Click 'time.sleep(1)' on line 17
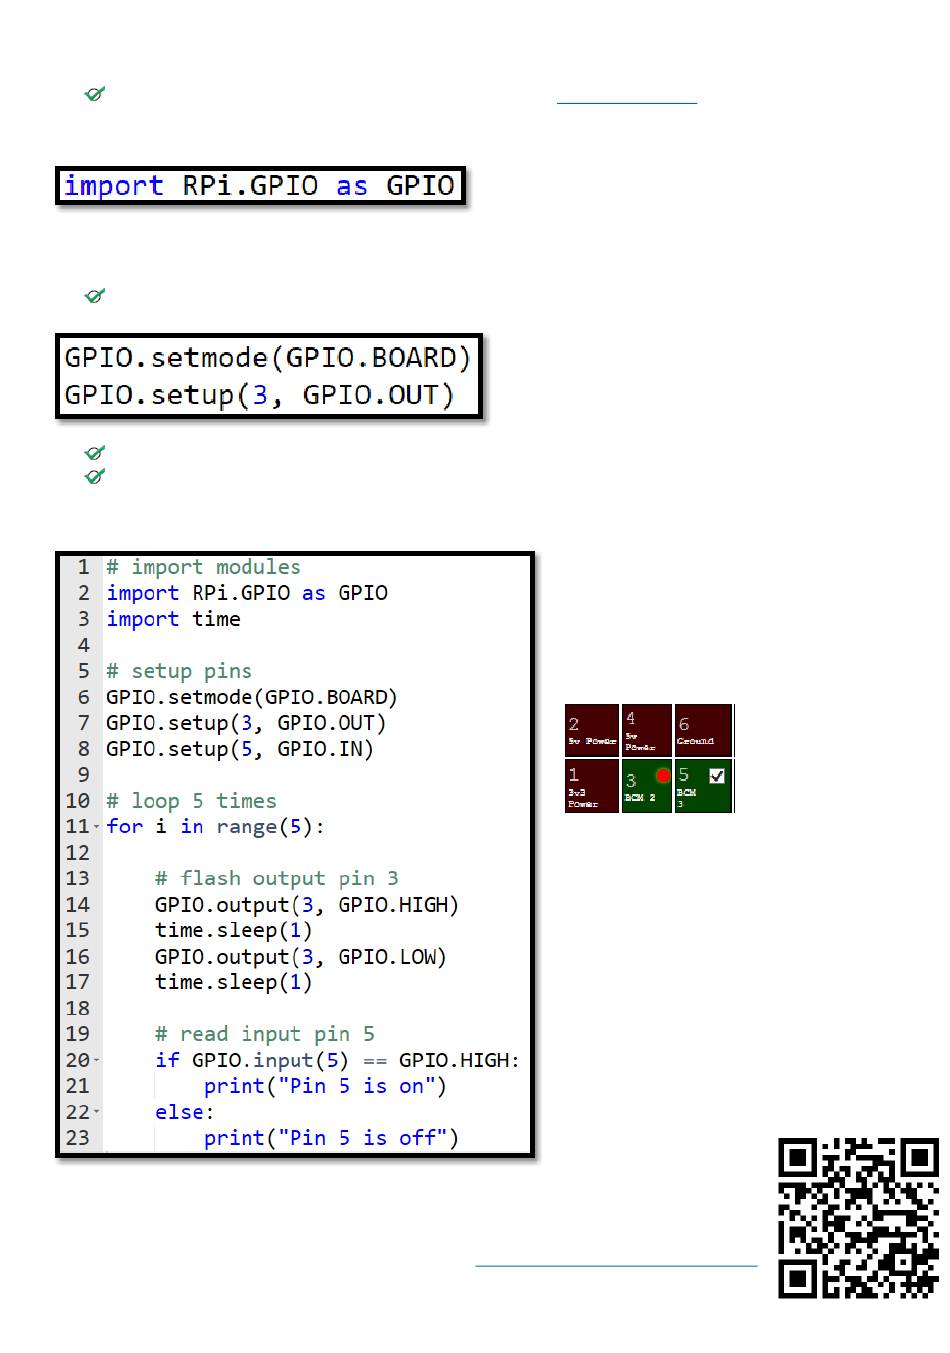The height and width of the screenshot is (1353, 950). [234, 982]
